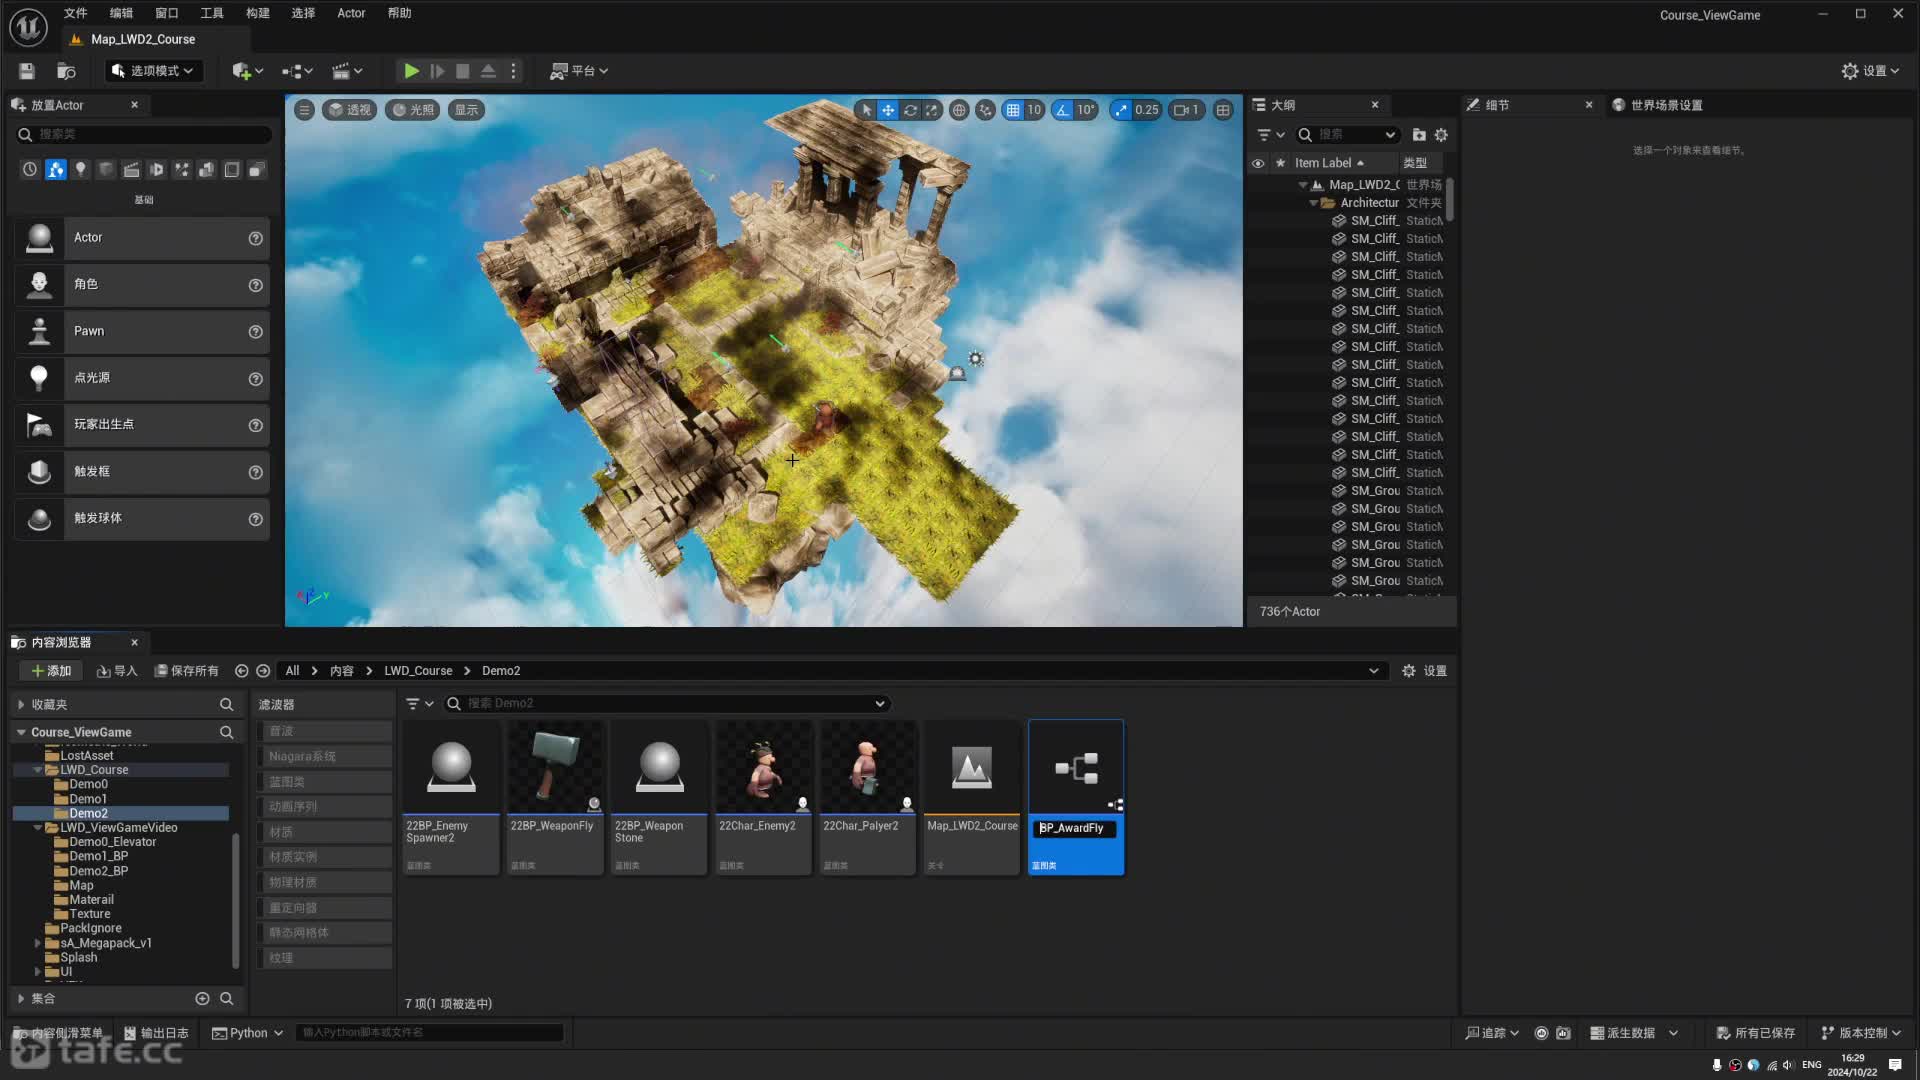Toggle rotation angle snap icon

tap(1063, 110)
